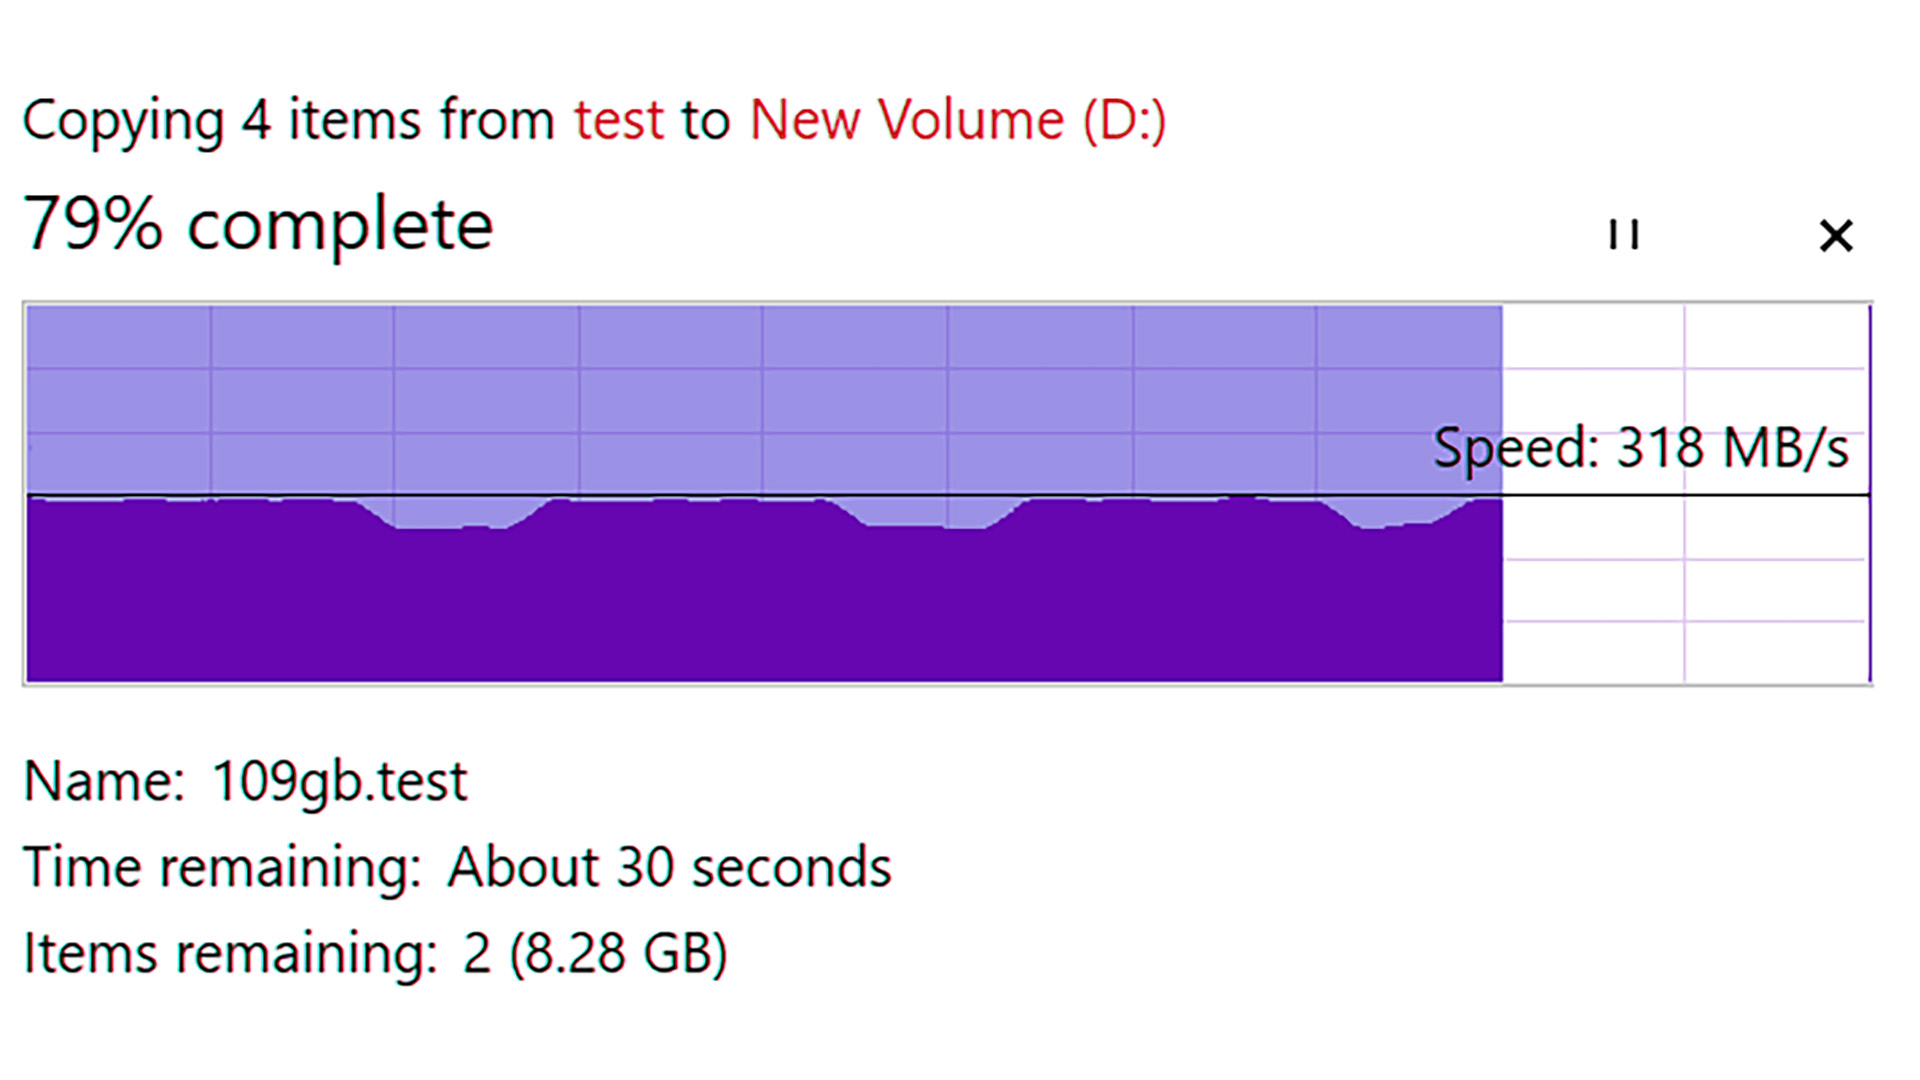This screenshot has height=1080, width=1920.
Task: Click the 'Time remaining:' label
Action: coord(222,867)
